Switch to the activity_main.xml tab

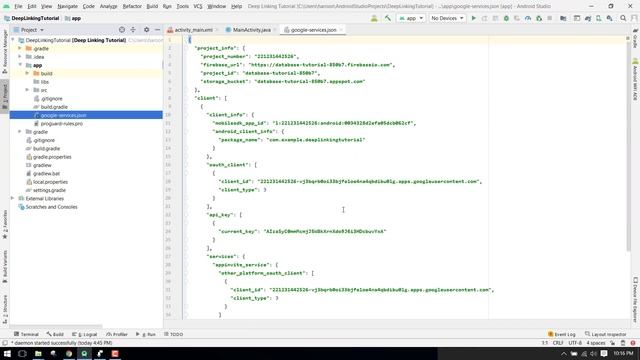[x=190, y=30]
